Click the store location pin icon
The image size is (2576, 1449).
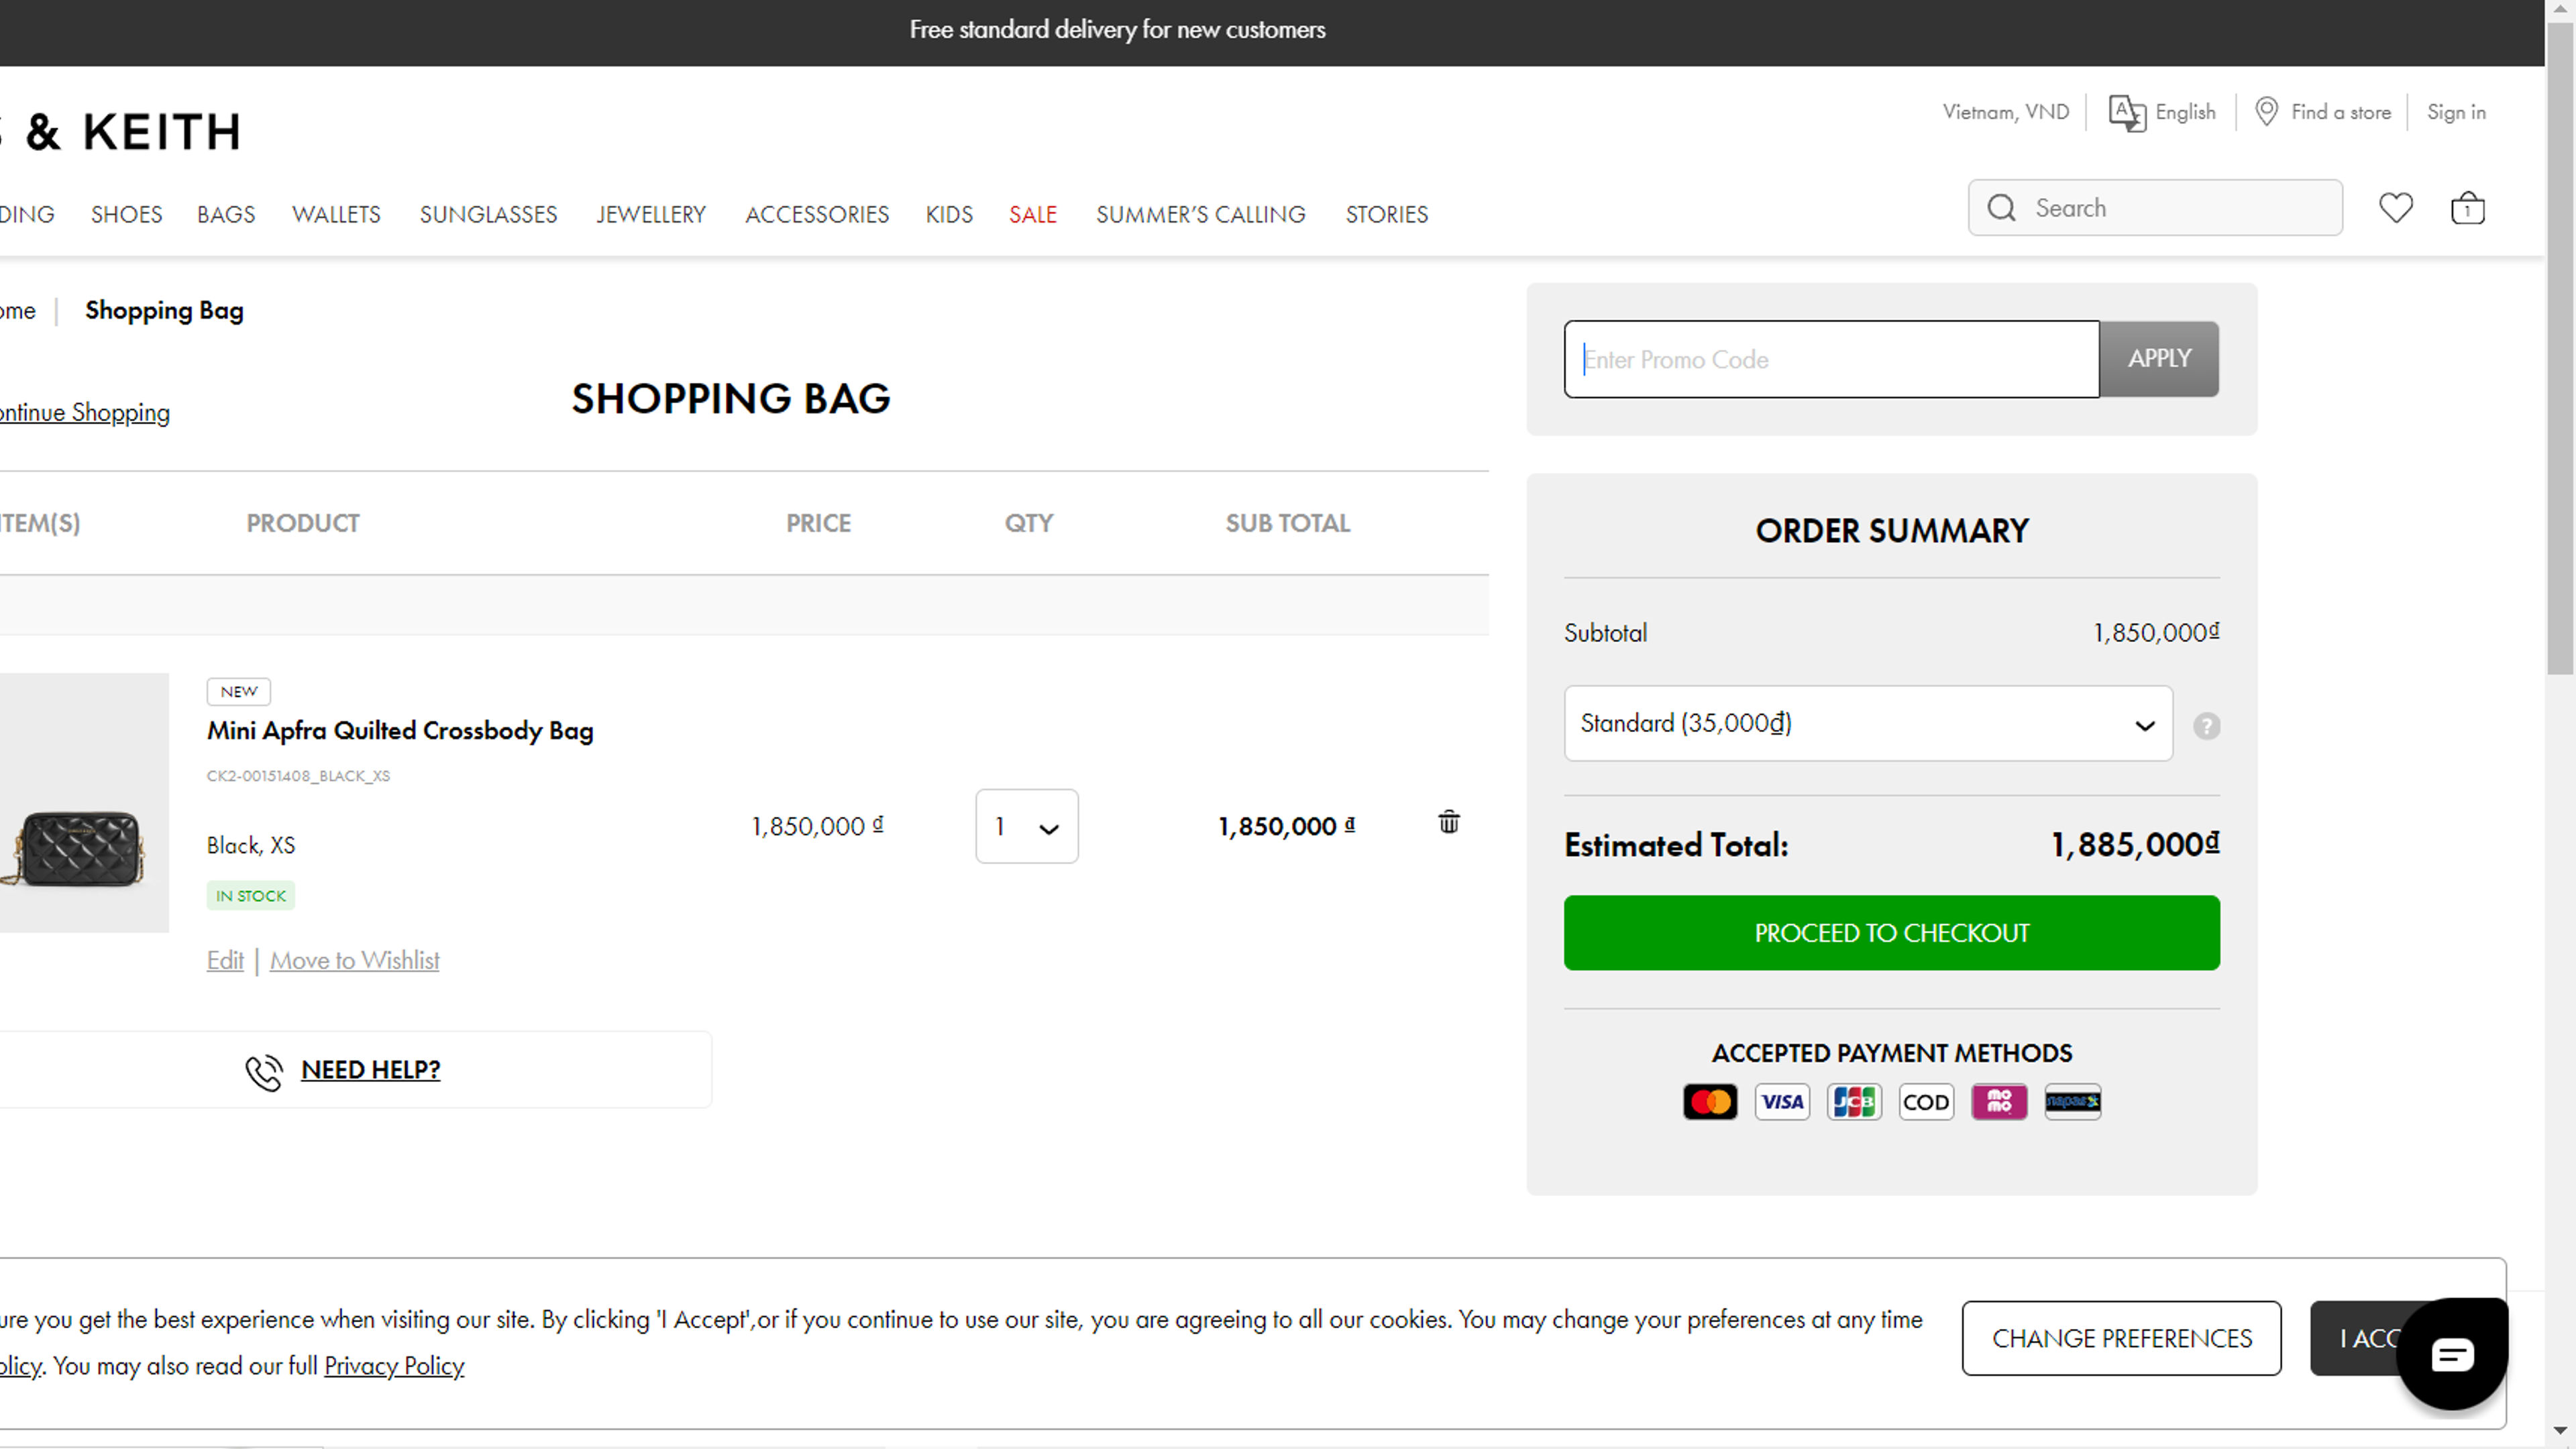click(x=2266, y=111)
